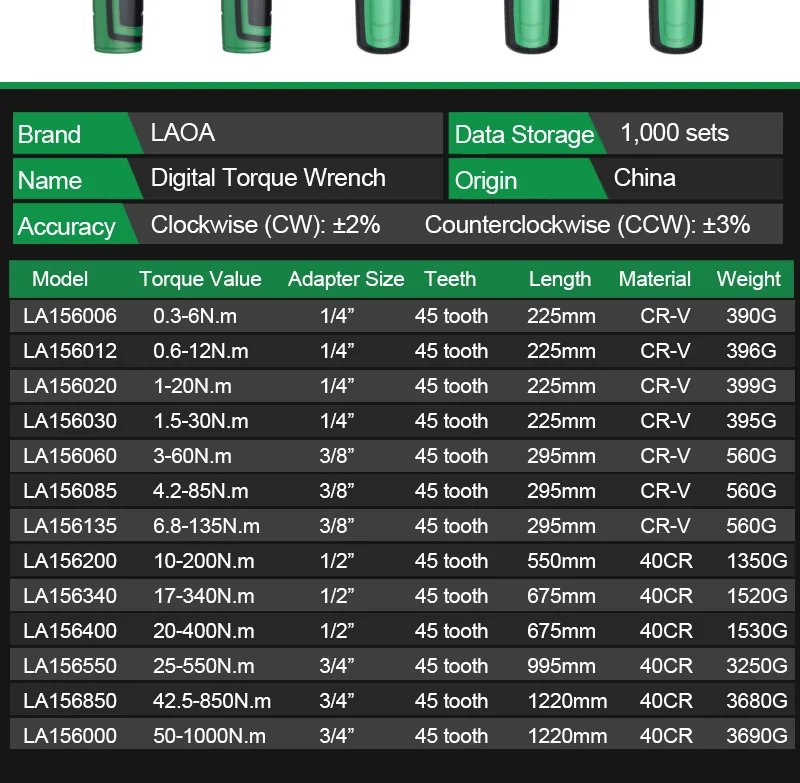Click the Digital Torque Wrench name
This screenshot has width=800, height=783.
point(268,178)
